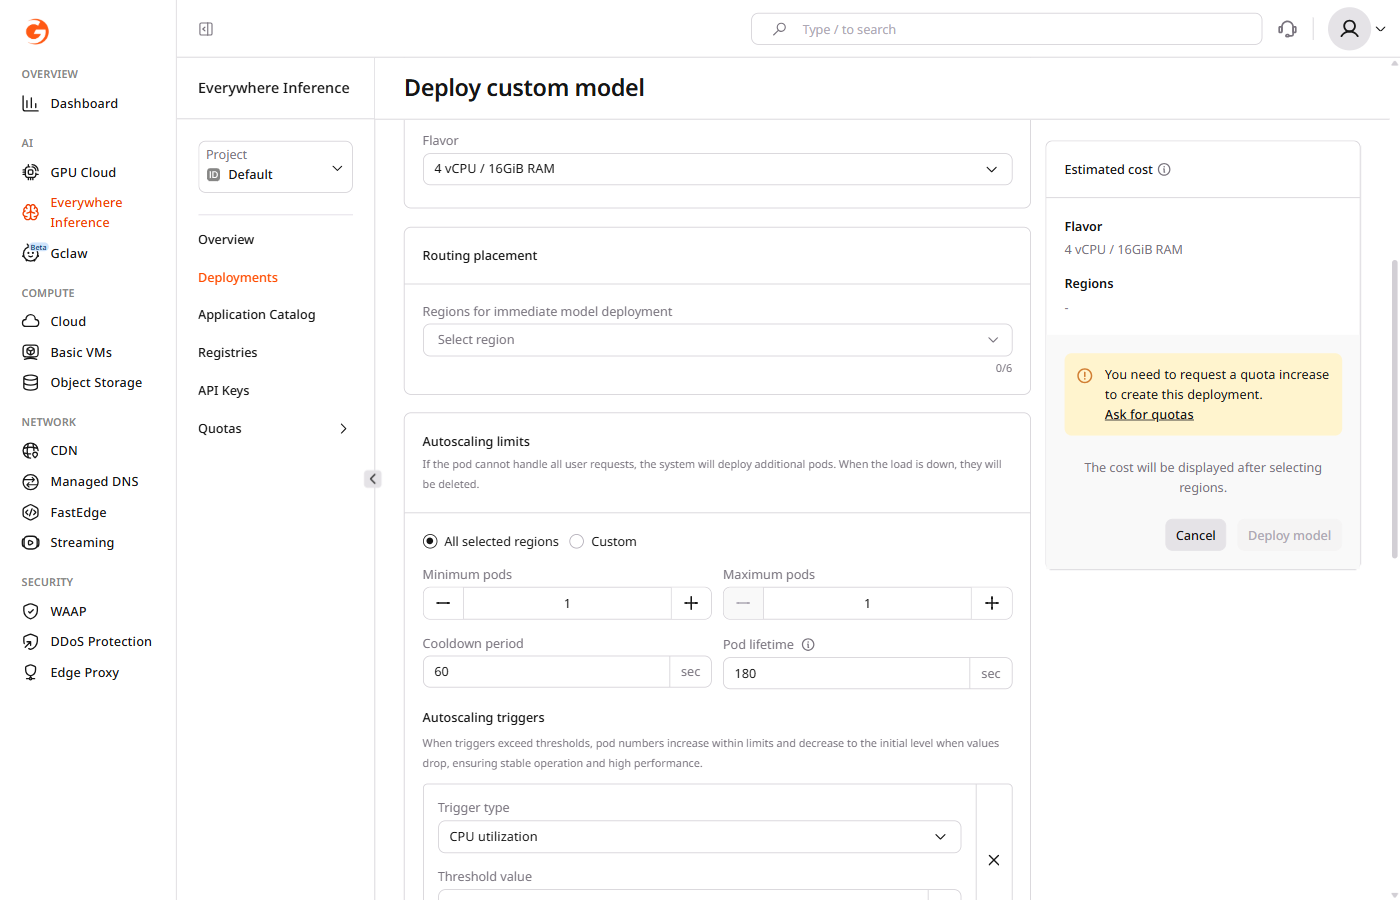Click the Type / to search box

pos(1006,29)
